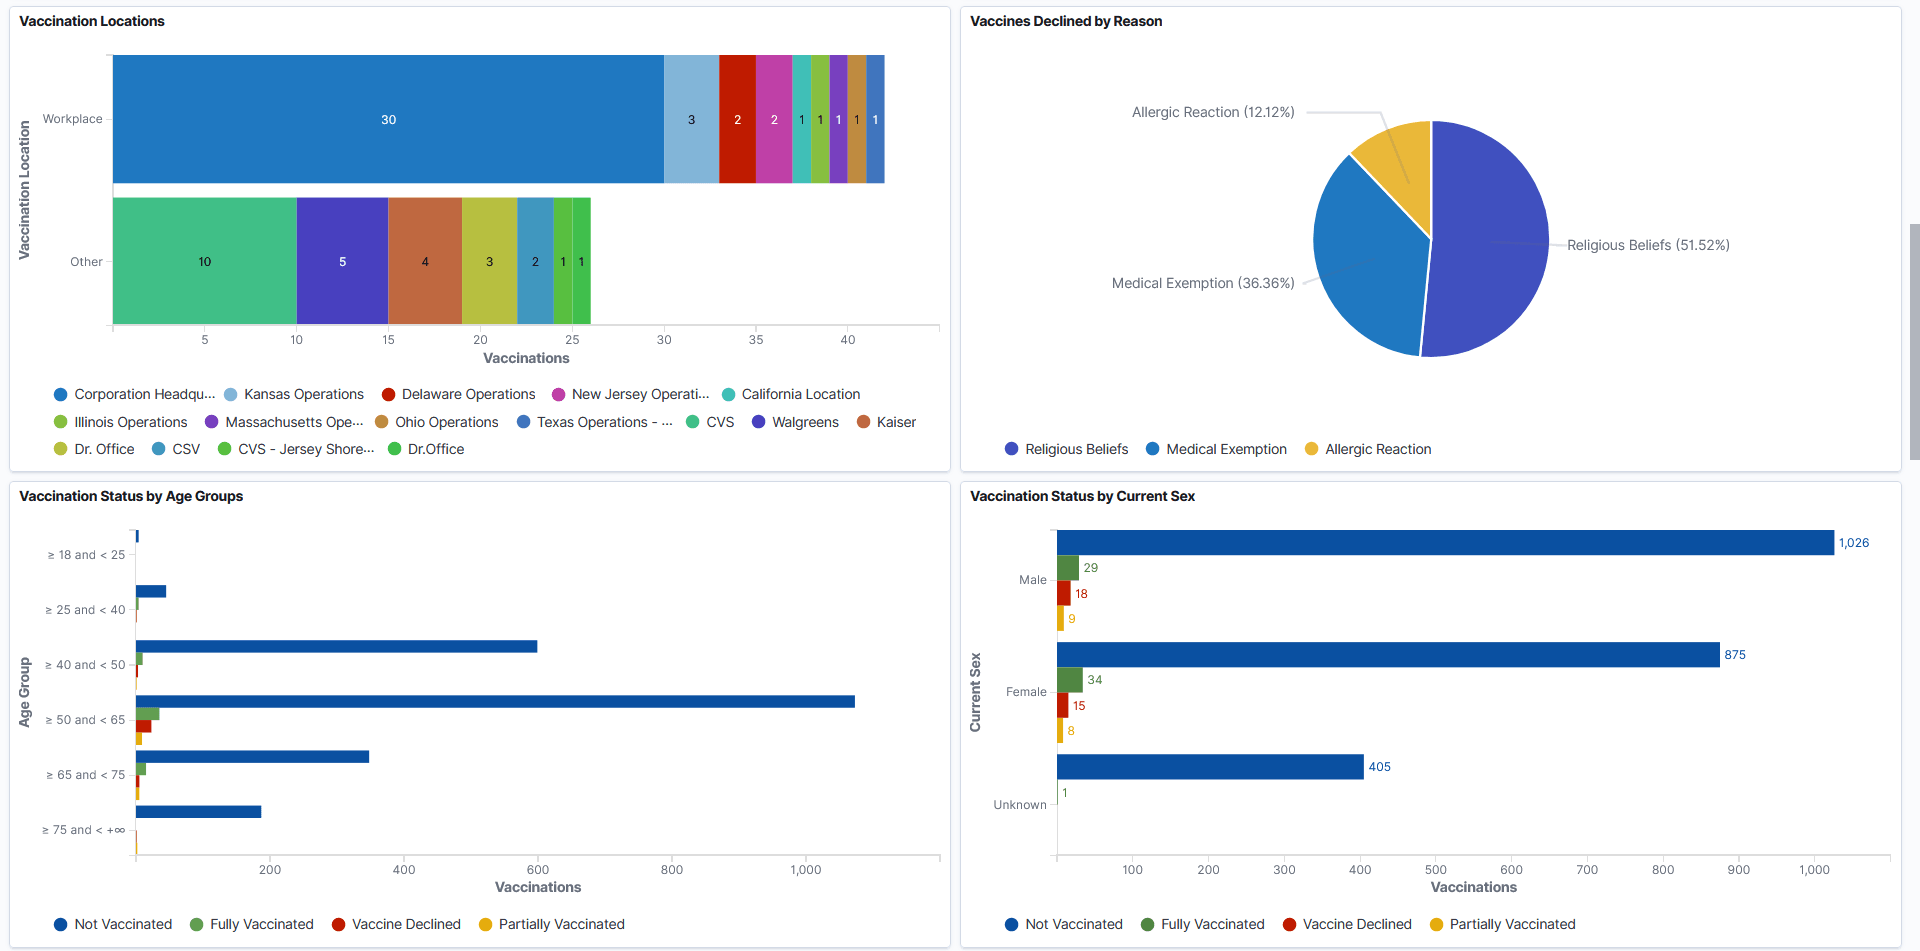Hide the Delaware Operations series via legend
The image size is (1920, 951).
pyautogui.click(x=468, y=394)
